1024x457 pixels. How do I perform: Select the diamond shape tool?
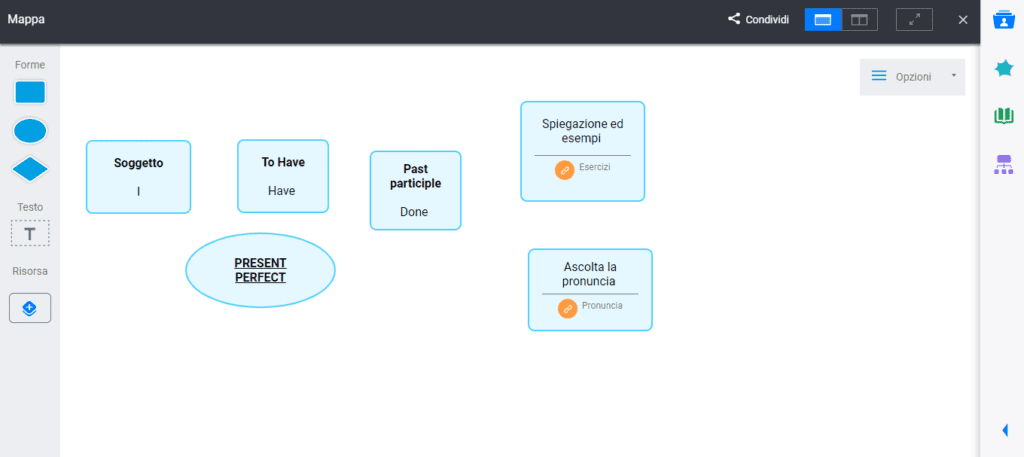pos(30,170)
